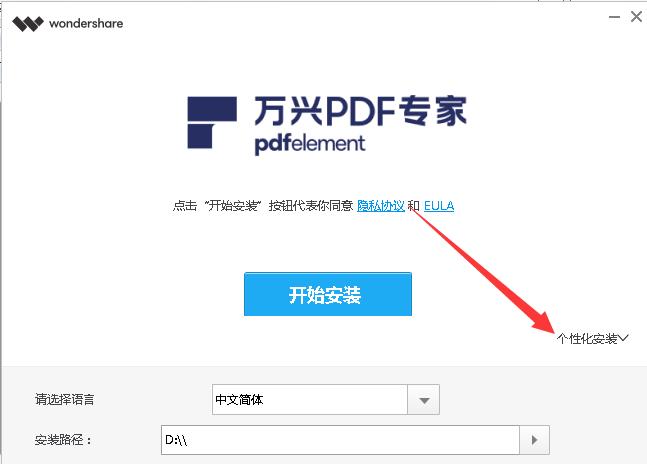Open the EULA link
Image resolution: width=647 pixels, height=464 pixels.
coord(439,205)
